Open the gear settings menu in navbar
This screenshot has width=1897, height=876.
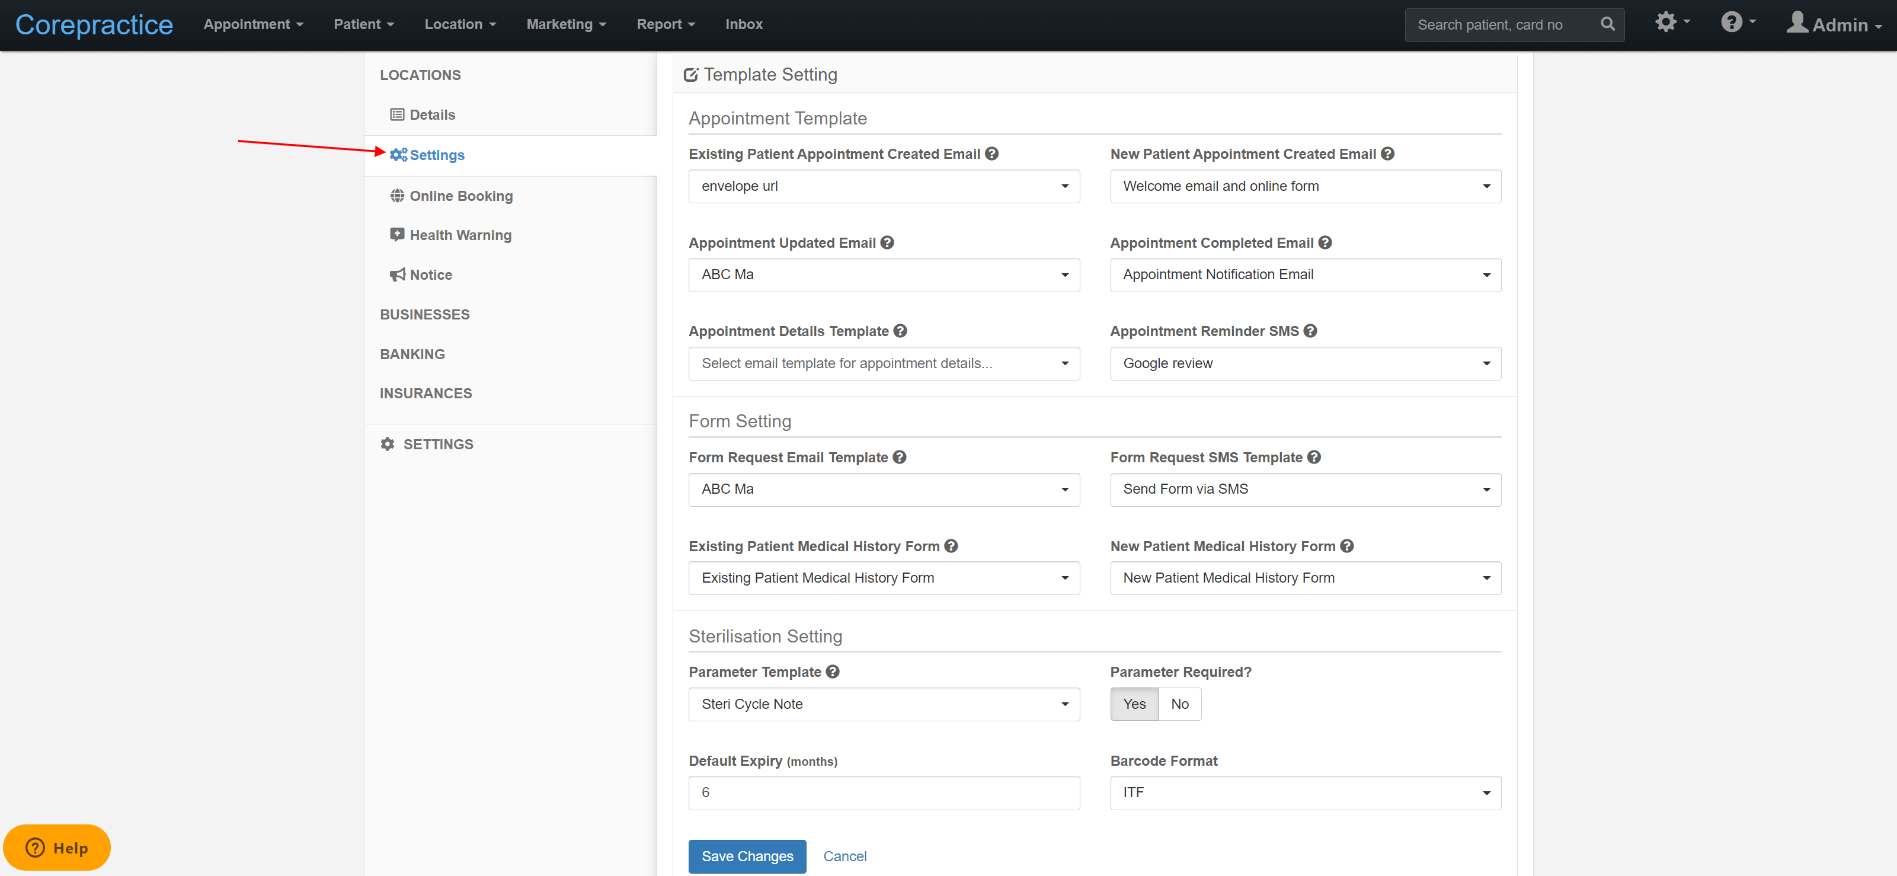coord(1672,22)
